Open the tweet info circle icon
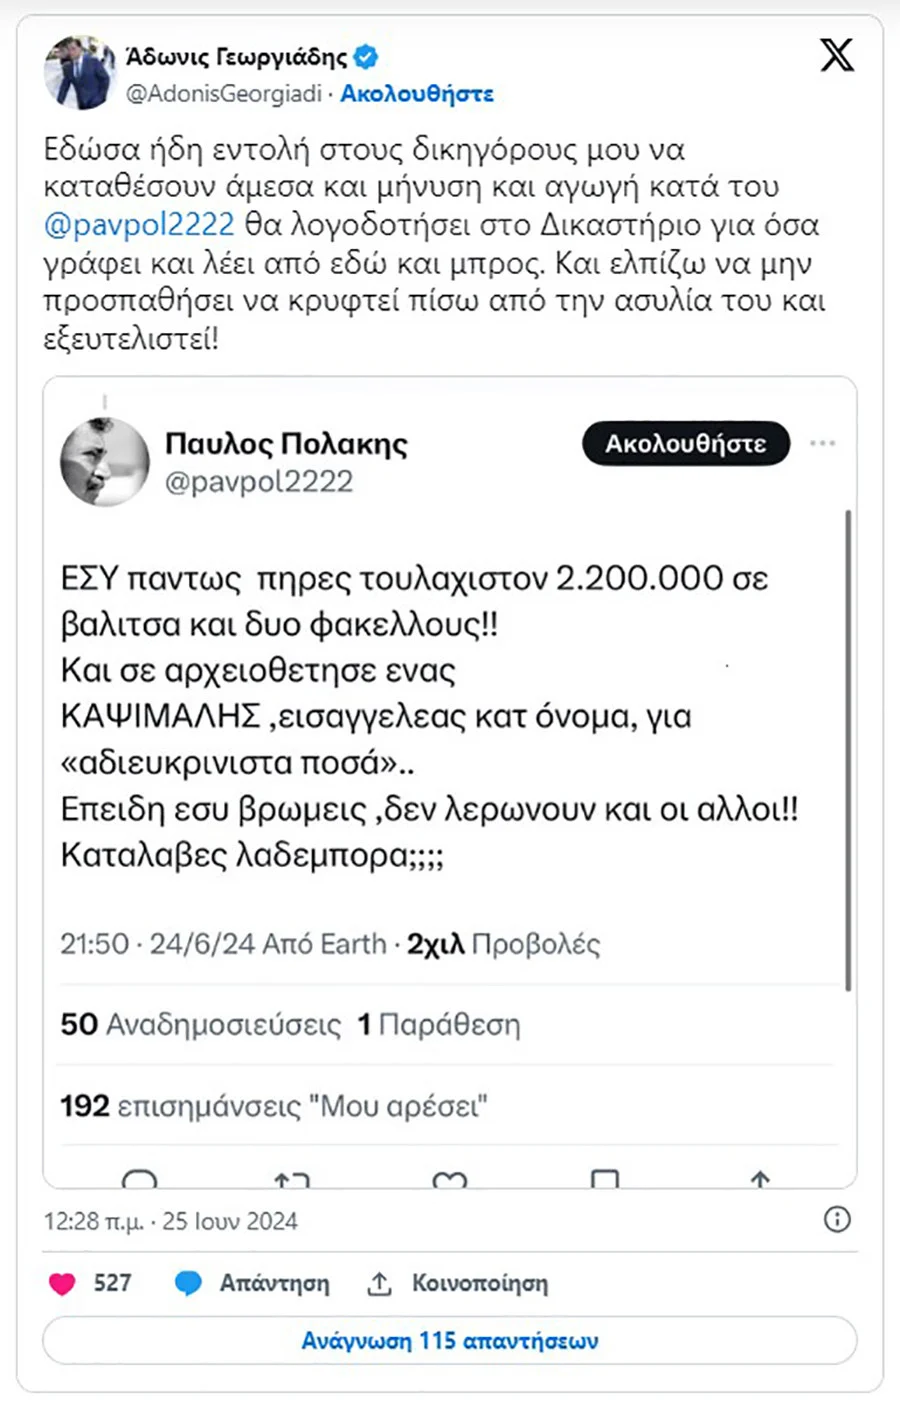This screenshot has height=1407, width=900. [x=837, y=1219]
